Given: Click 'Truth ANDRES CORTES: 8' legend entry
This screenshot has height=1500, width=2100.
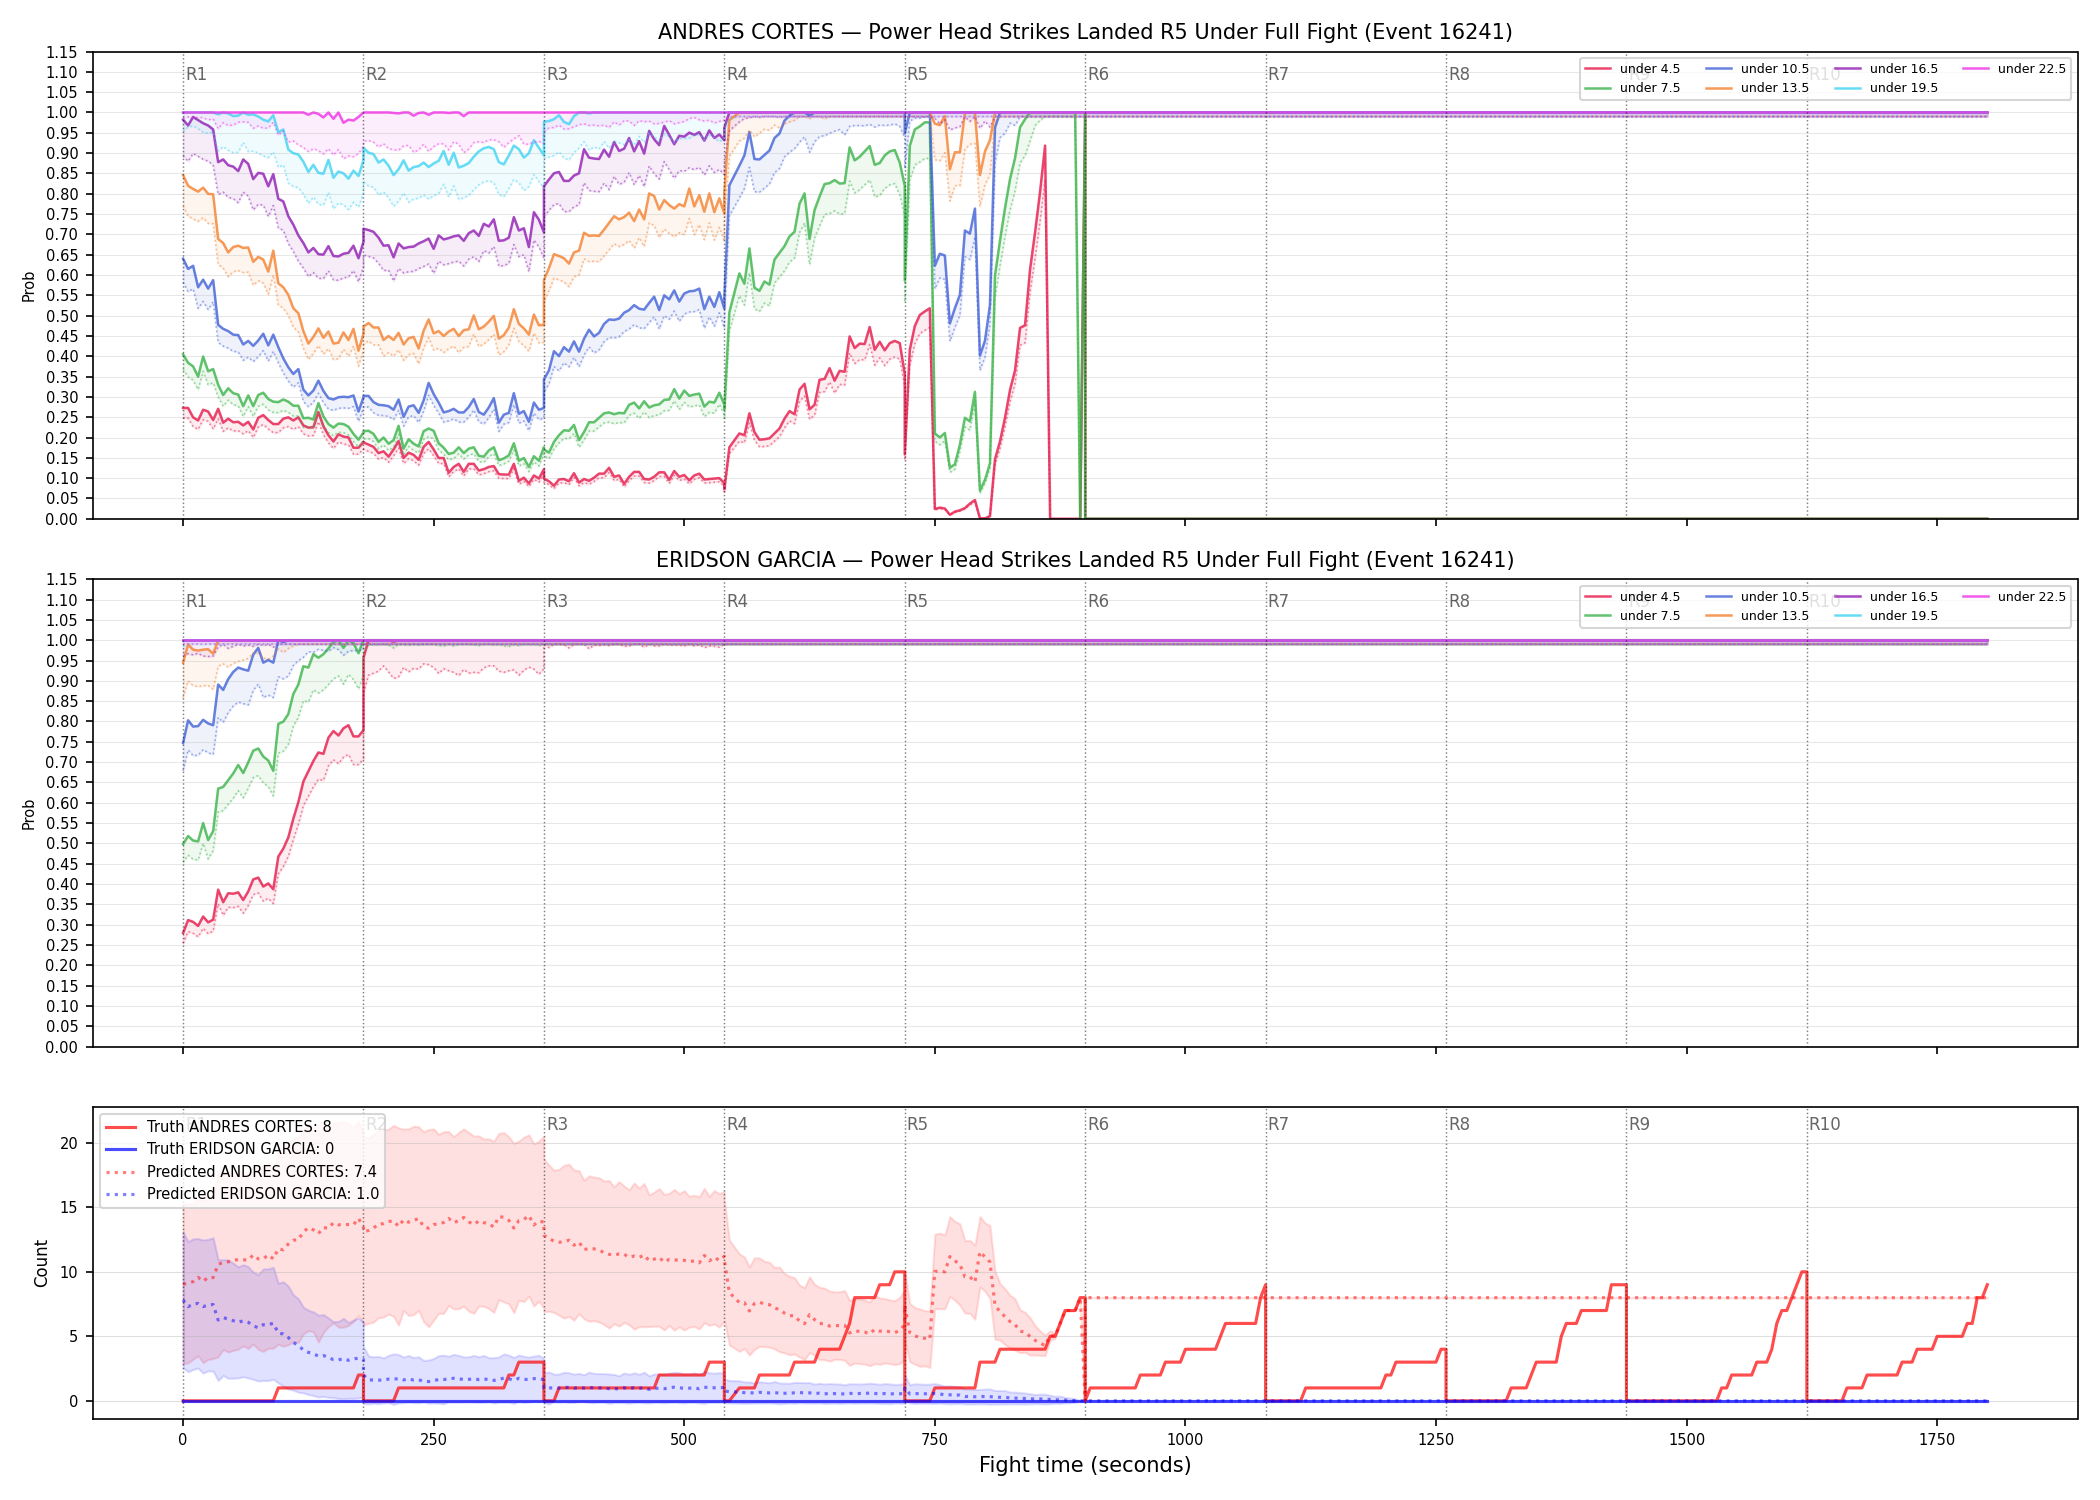Looking at the screenshot, I should 218,1127.
